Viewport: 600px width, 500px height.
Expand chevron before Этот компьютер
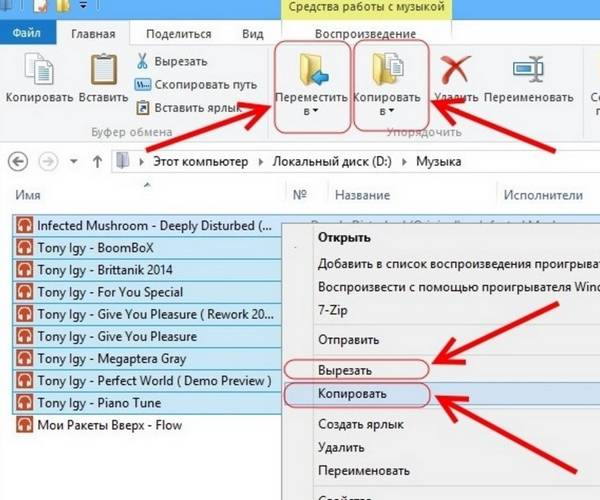coord(142,162)
